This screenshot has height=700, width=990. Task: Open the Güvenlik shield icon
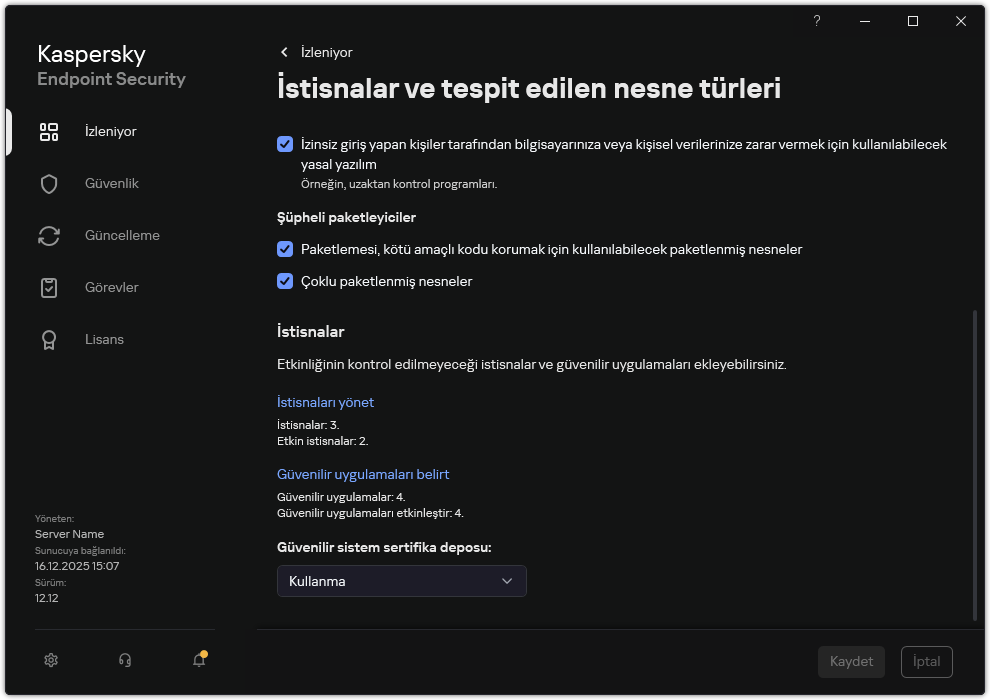pos(49,184)
